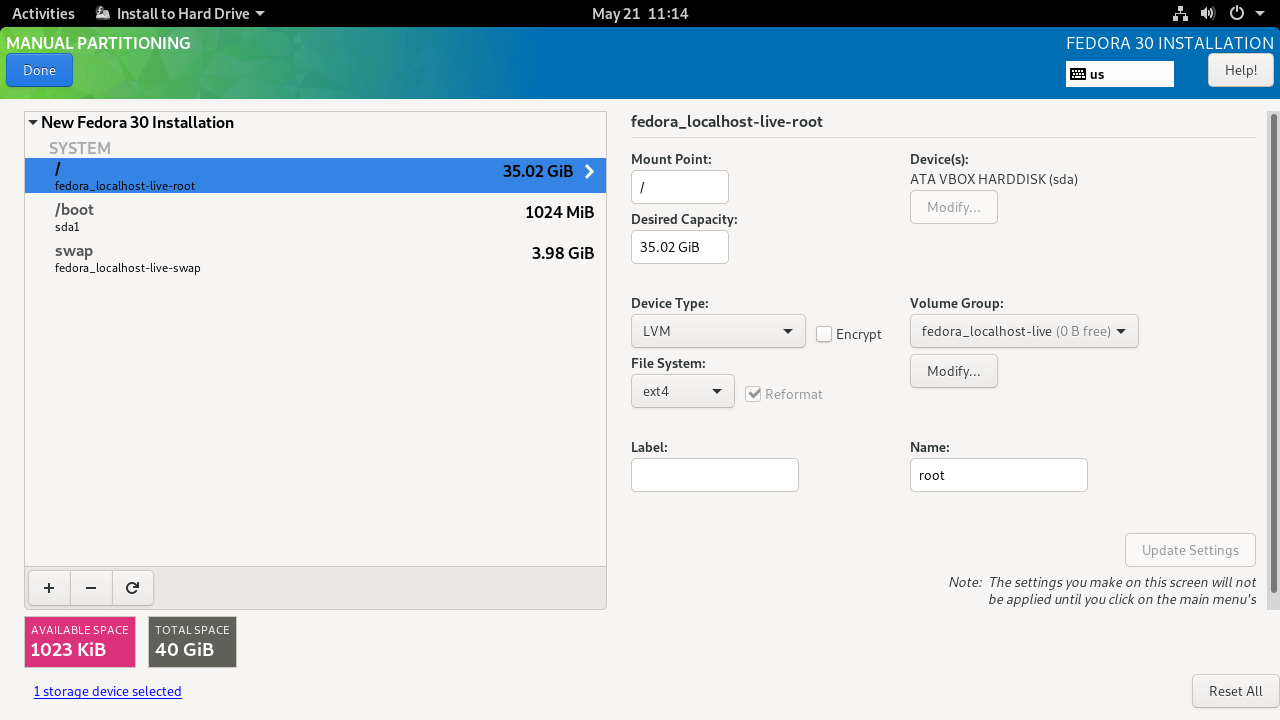
Task: Click Modify under Volume Group
Action: [x=954, y=371]
